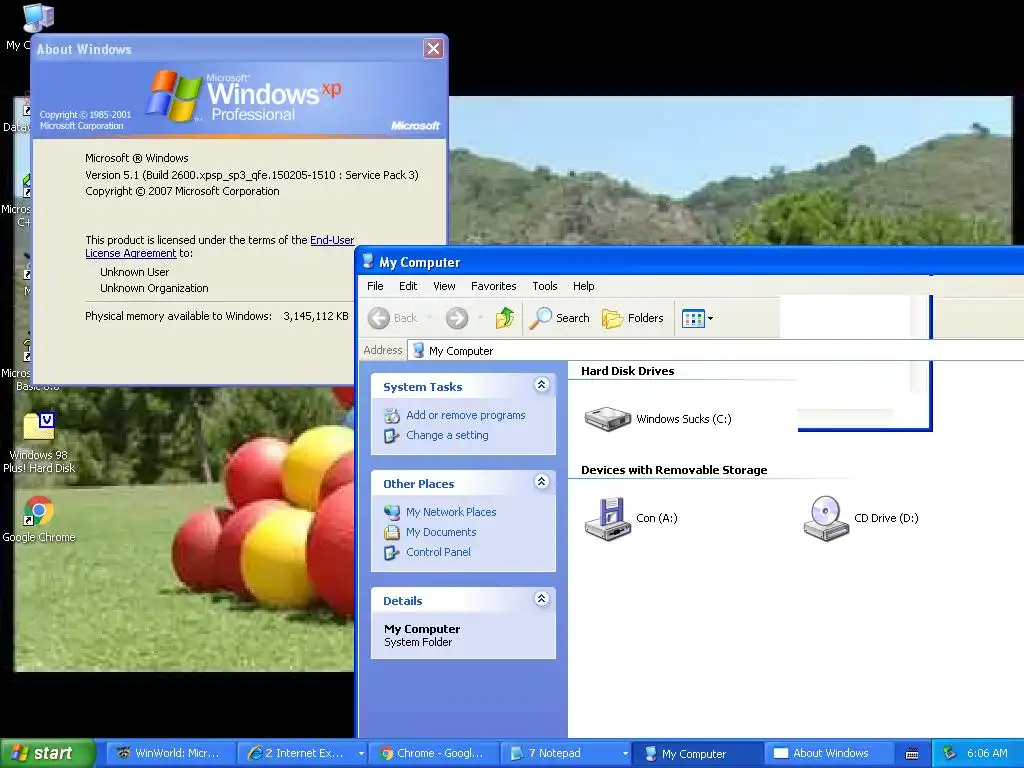Click the Change a setting icon

click(x=392, y=436)
